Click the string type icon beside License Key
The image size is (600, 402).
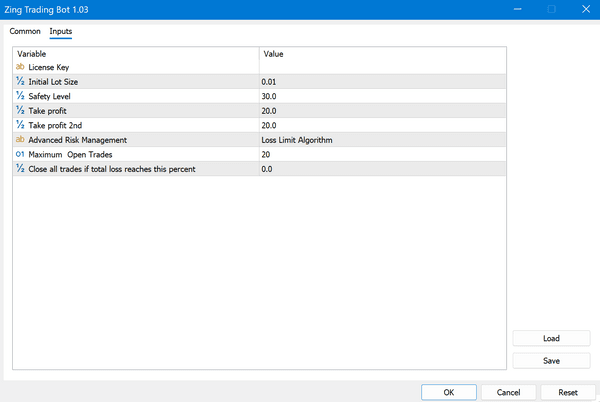[x=21, y=65]
